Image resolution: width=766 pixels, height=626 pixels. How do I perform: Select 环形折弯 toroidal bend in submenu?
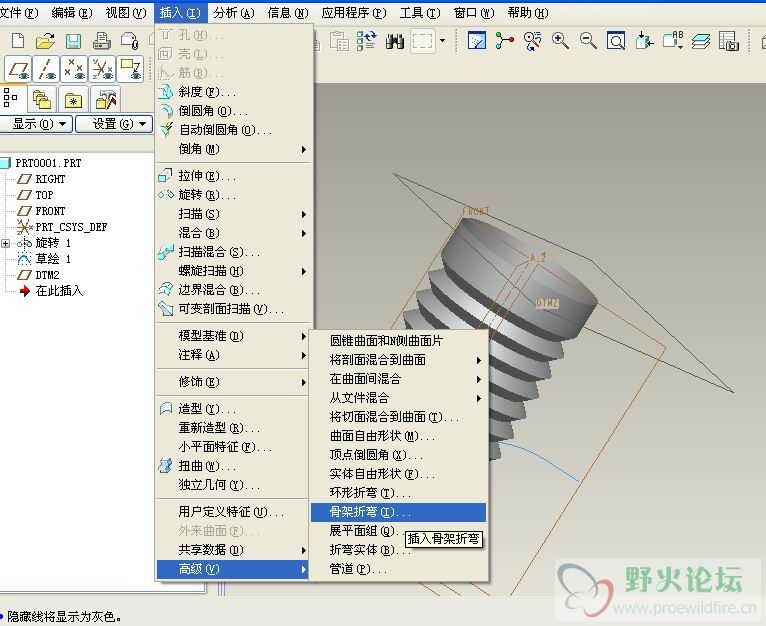pyautogui.click(x=399, y=493)
